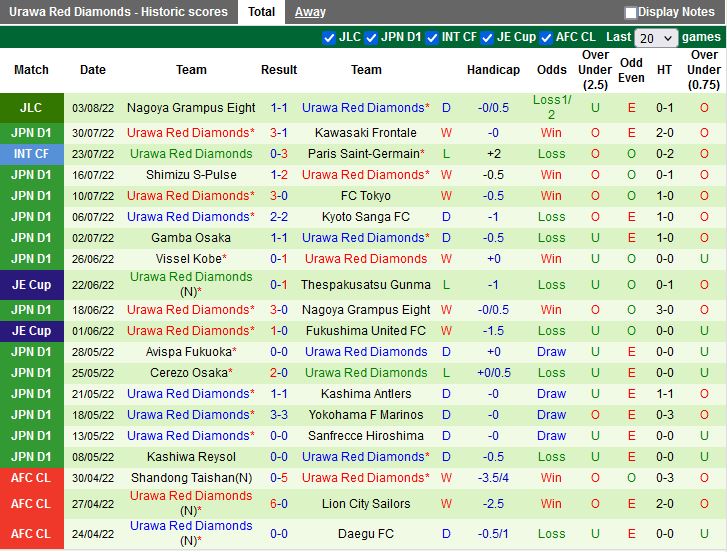Select the Lion City Sailors link
727x552 pixels.
(365, 504)
